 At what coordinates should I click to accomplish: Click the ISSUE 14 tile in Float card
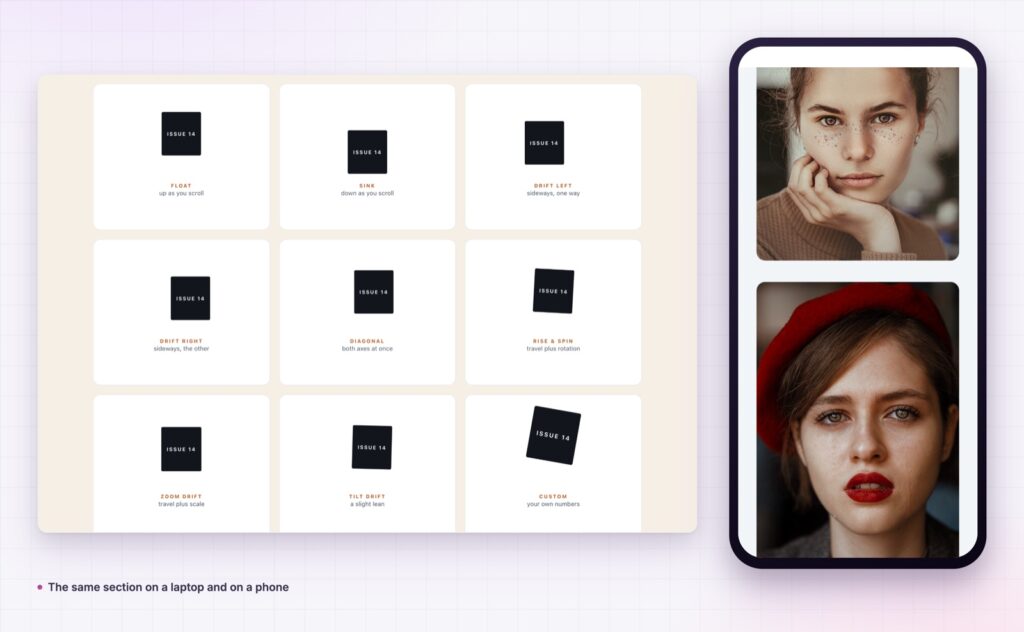click(181, 134)
